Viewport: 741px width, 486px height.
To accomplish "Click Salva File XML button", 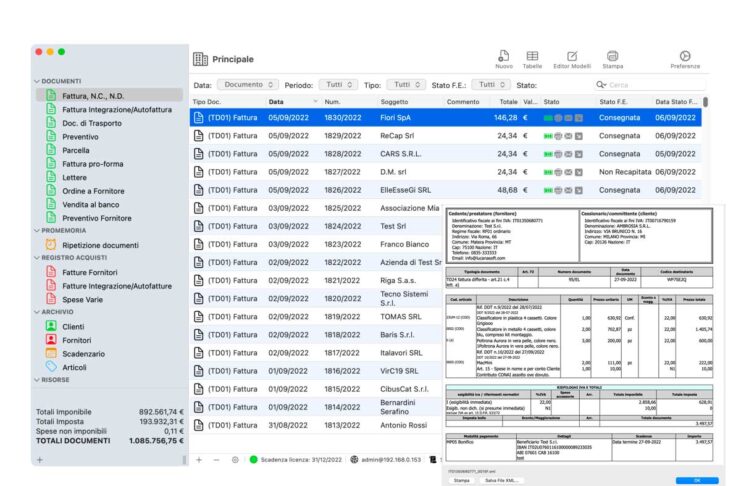I will (501, 480).
